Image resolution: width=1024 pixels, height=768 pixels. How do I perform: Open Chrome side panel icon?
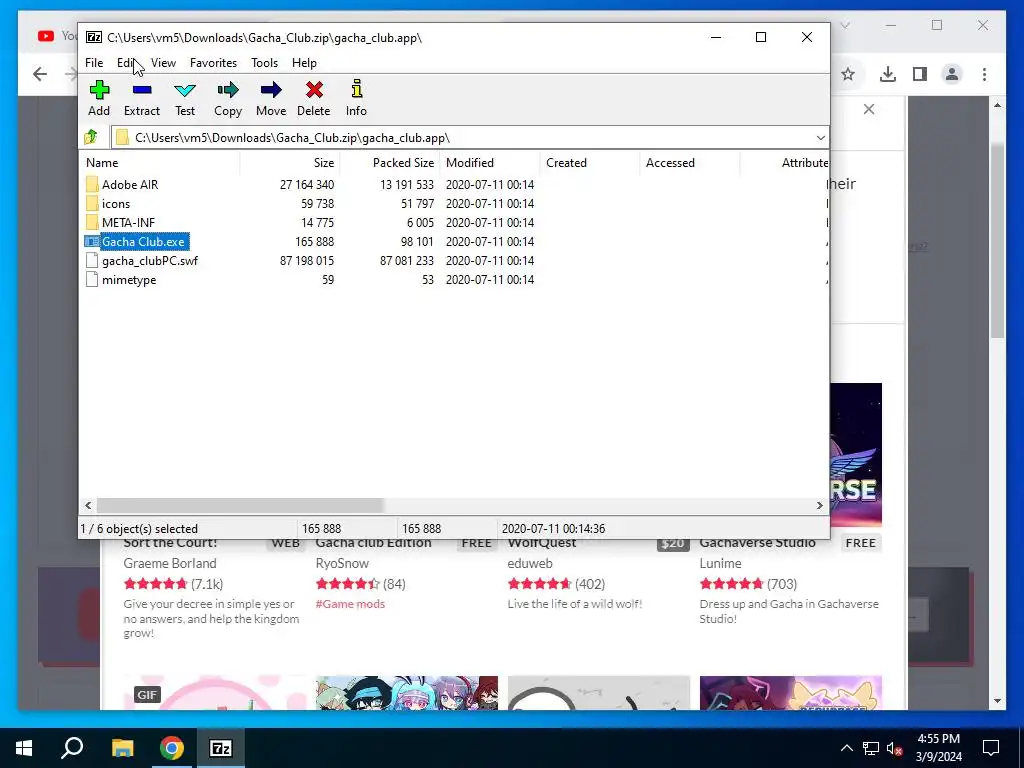[920, 74]
